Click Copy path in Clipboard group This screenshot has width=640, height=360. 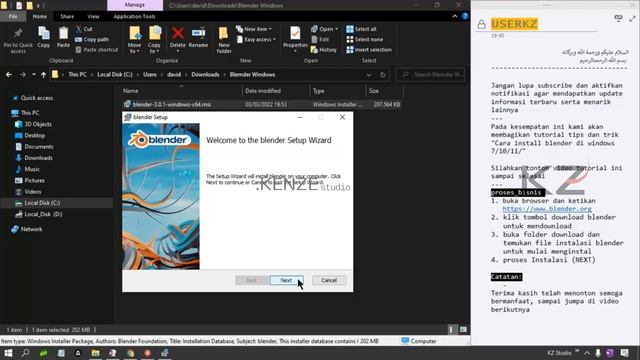point(92,40)
